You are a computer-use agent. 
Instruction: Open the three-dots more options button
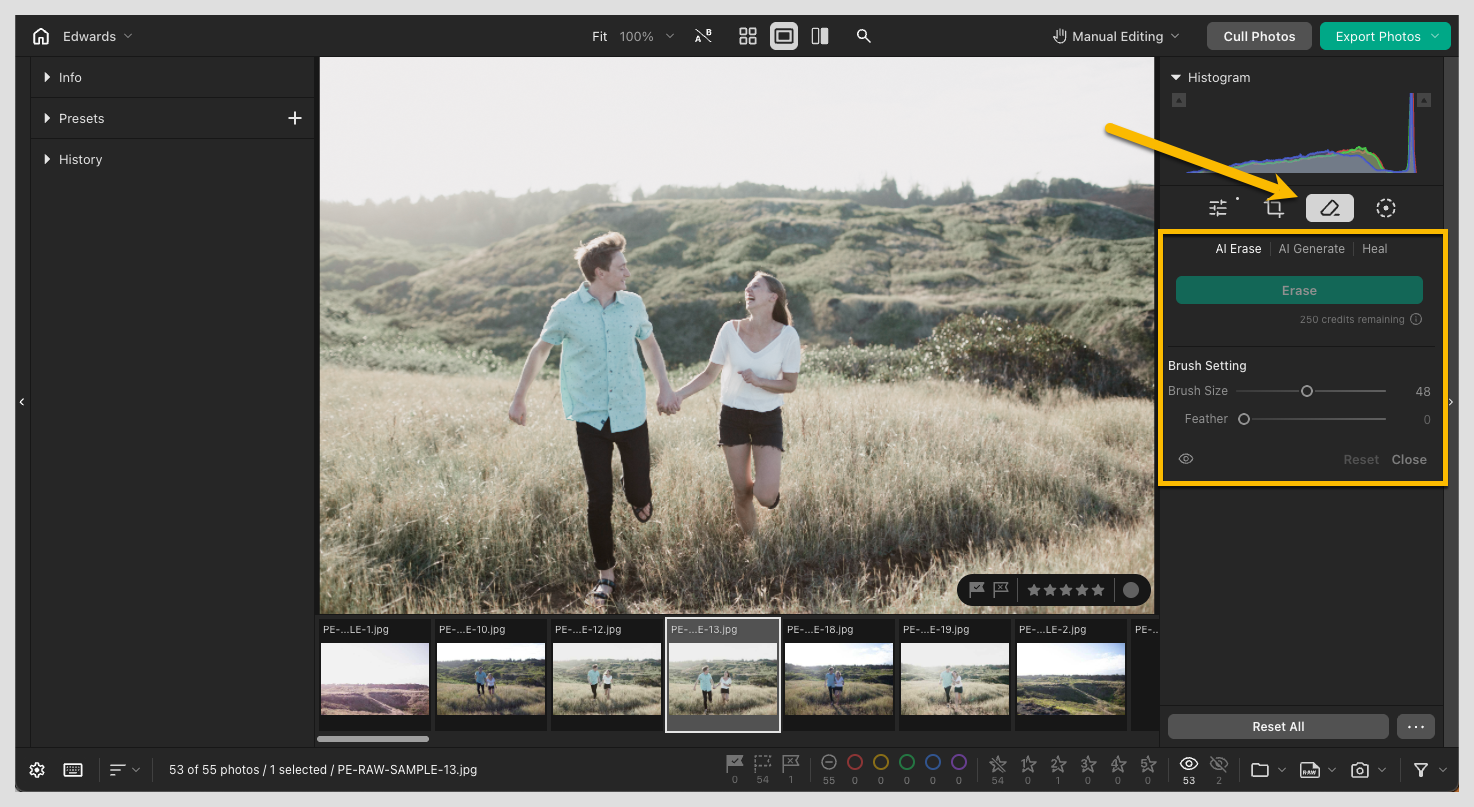tap(1416, 726)
